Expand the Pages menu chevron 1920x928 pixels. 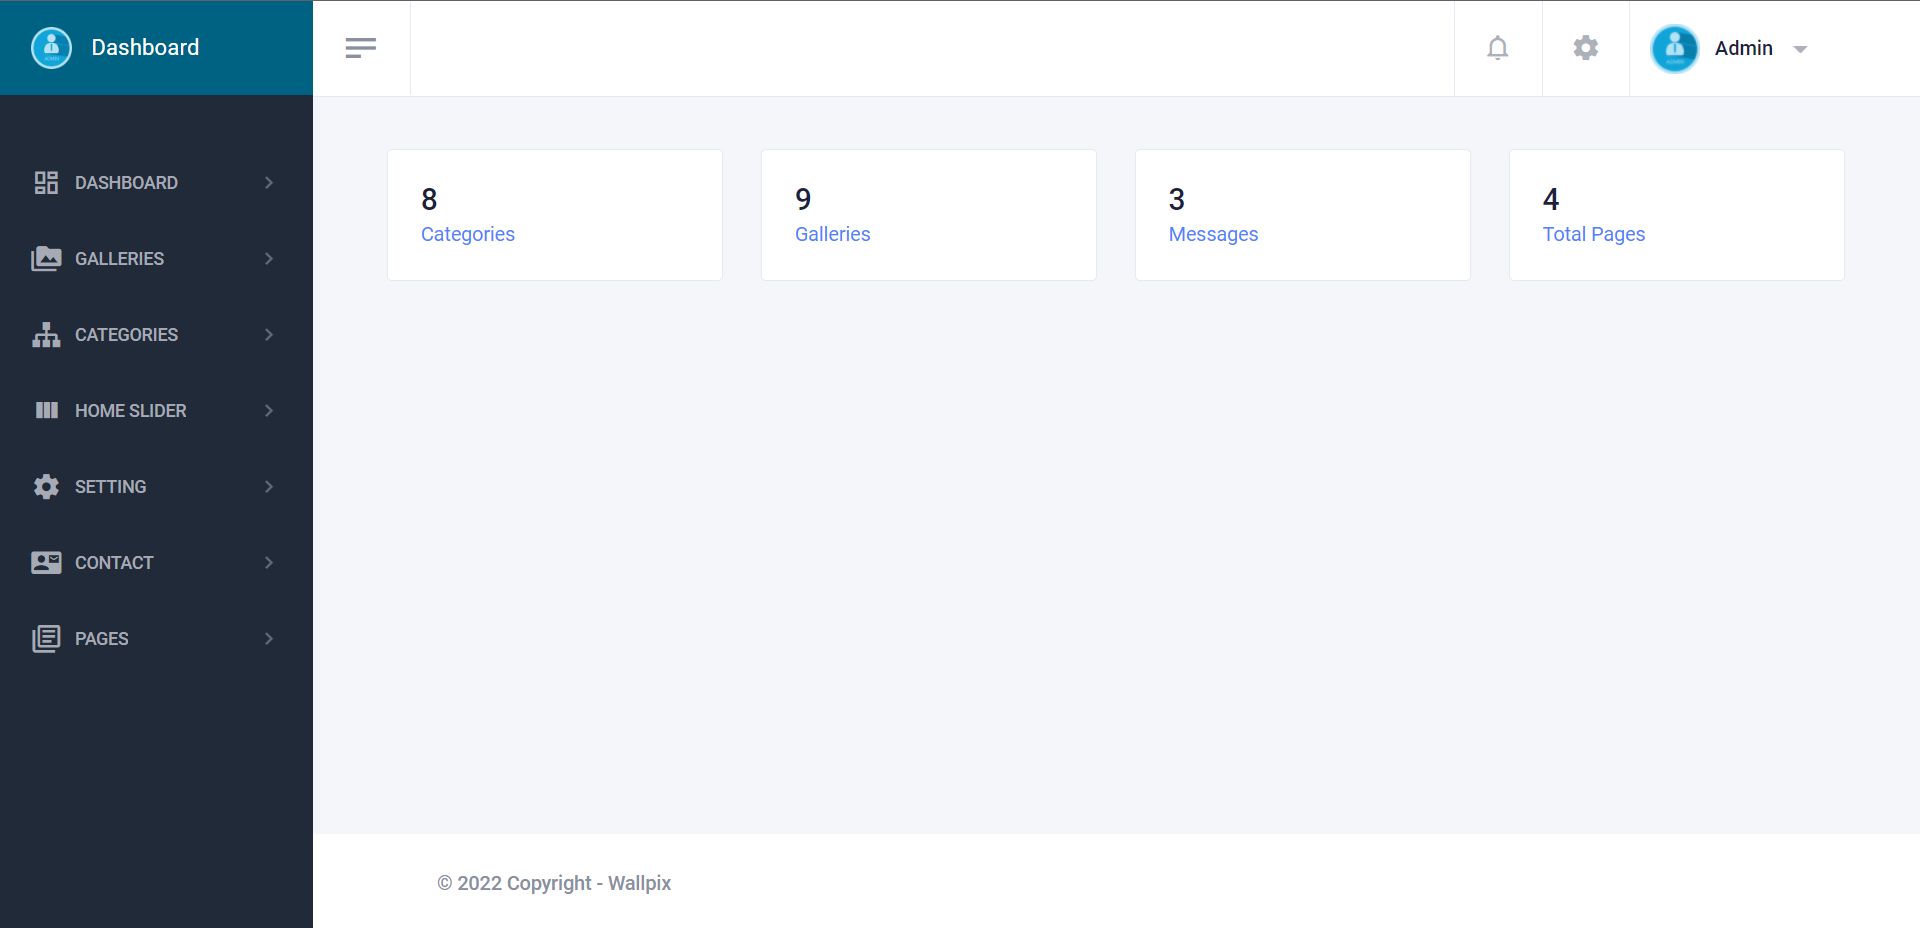pos(269,639)
